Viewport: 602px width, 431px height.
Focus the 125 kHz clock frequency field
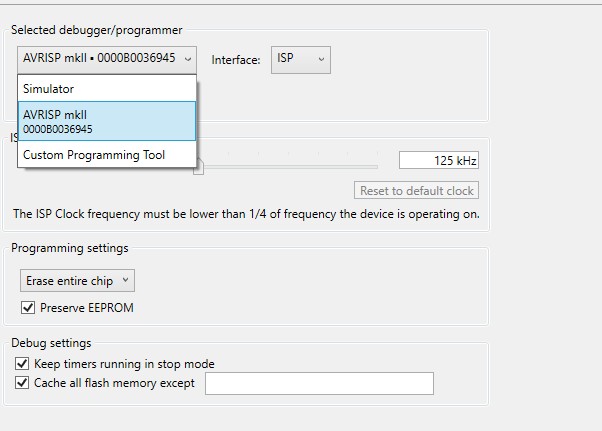438,160
